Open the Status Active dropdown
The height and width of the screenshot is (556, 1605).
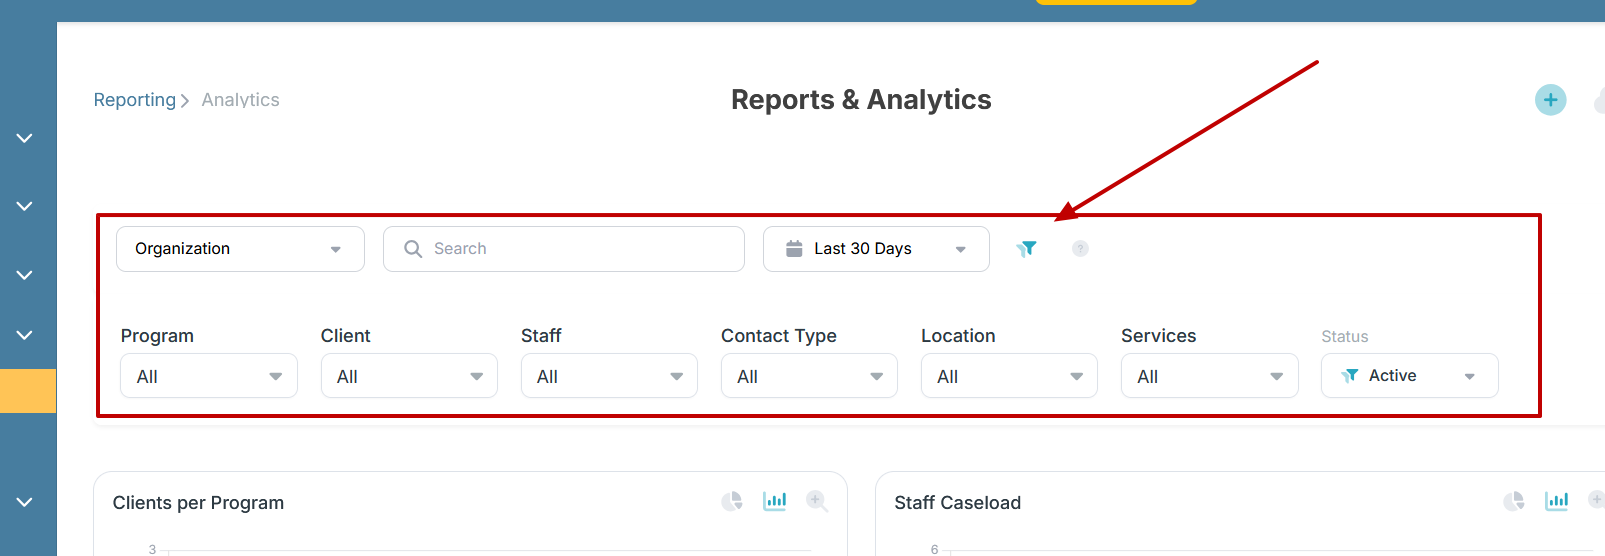1409,376
